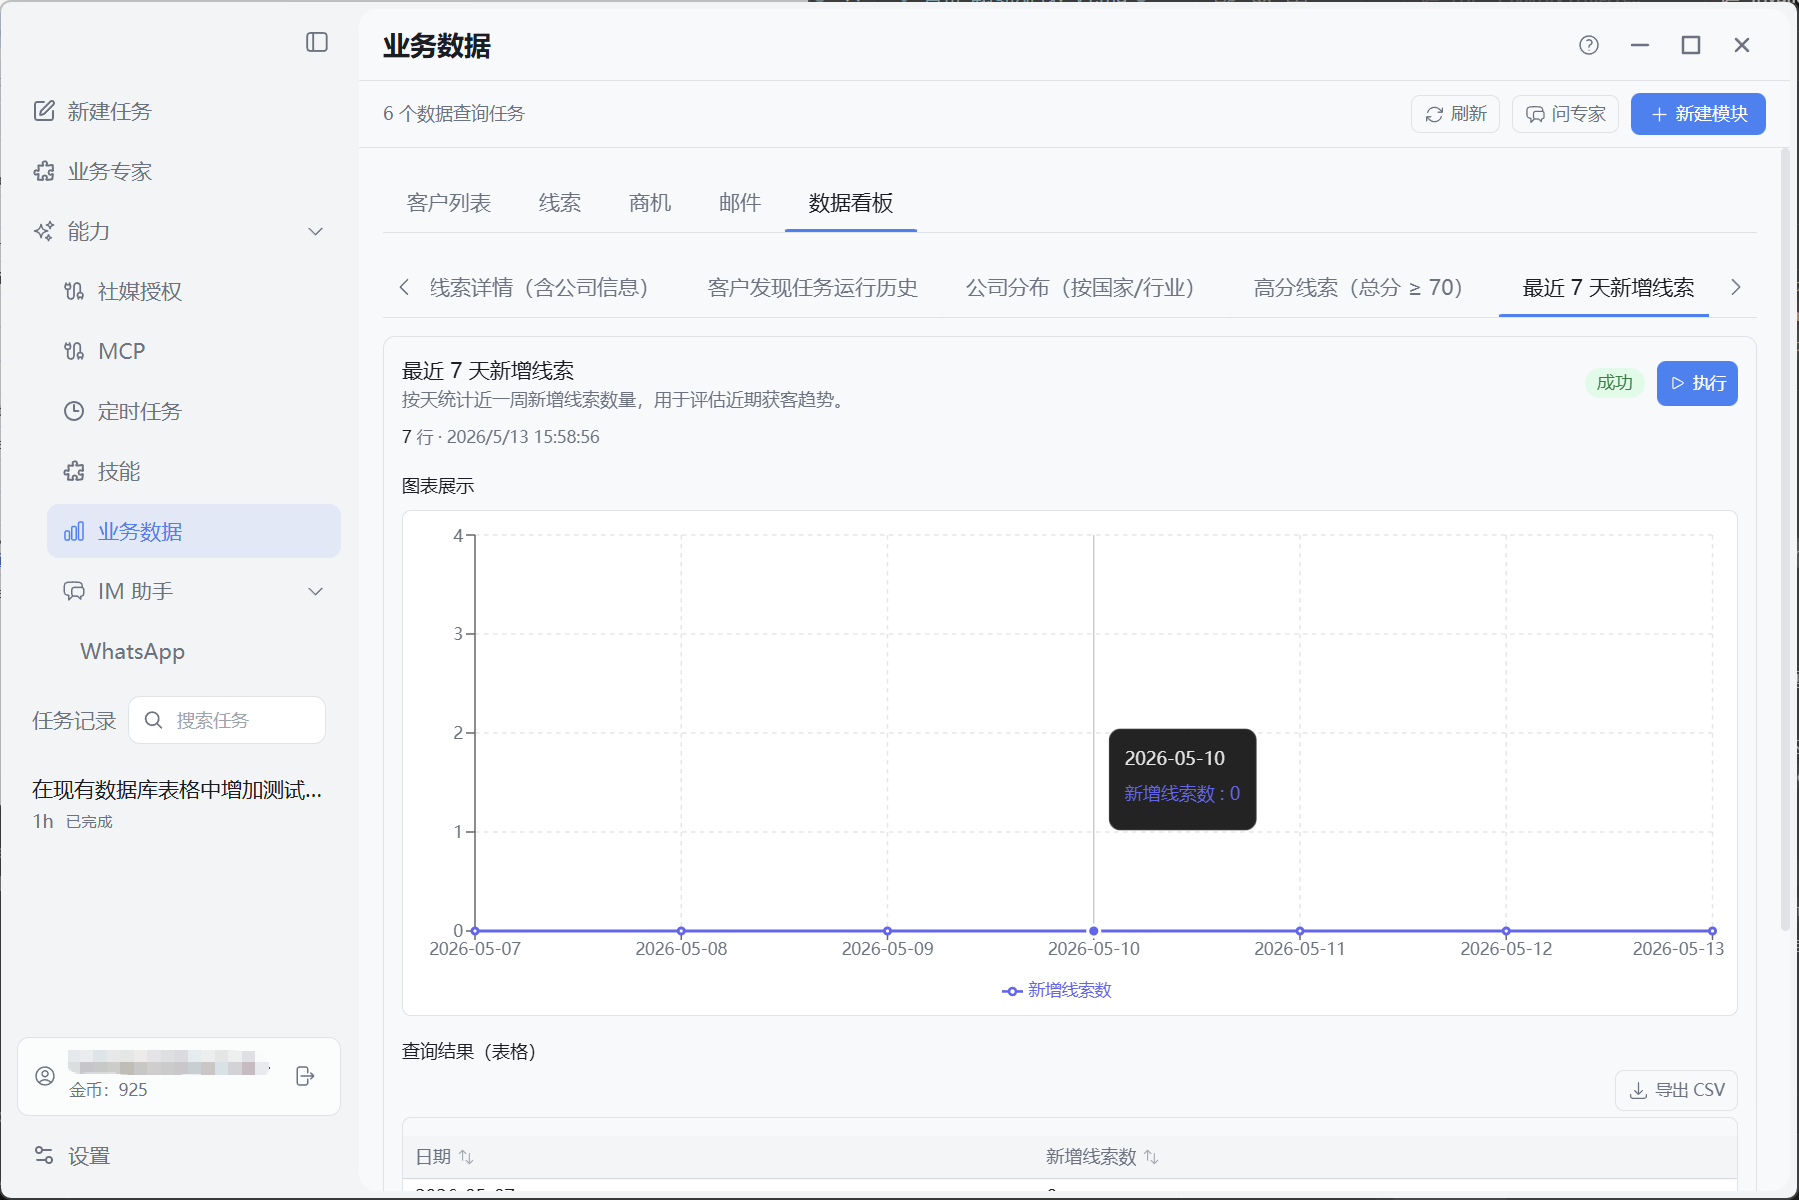Switch to the 邮件 tab

(x=740, y=203)
